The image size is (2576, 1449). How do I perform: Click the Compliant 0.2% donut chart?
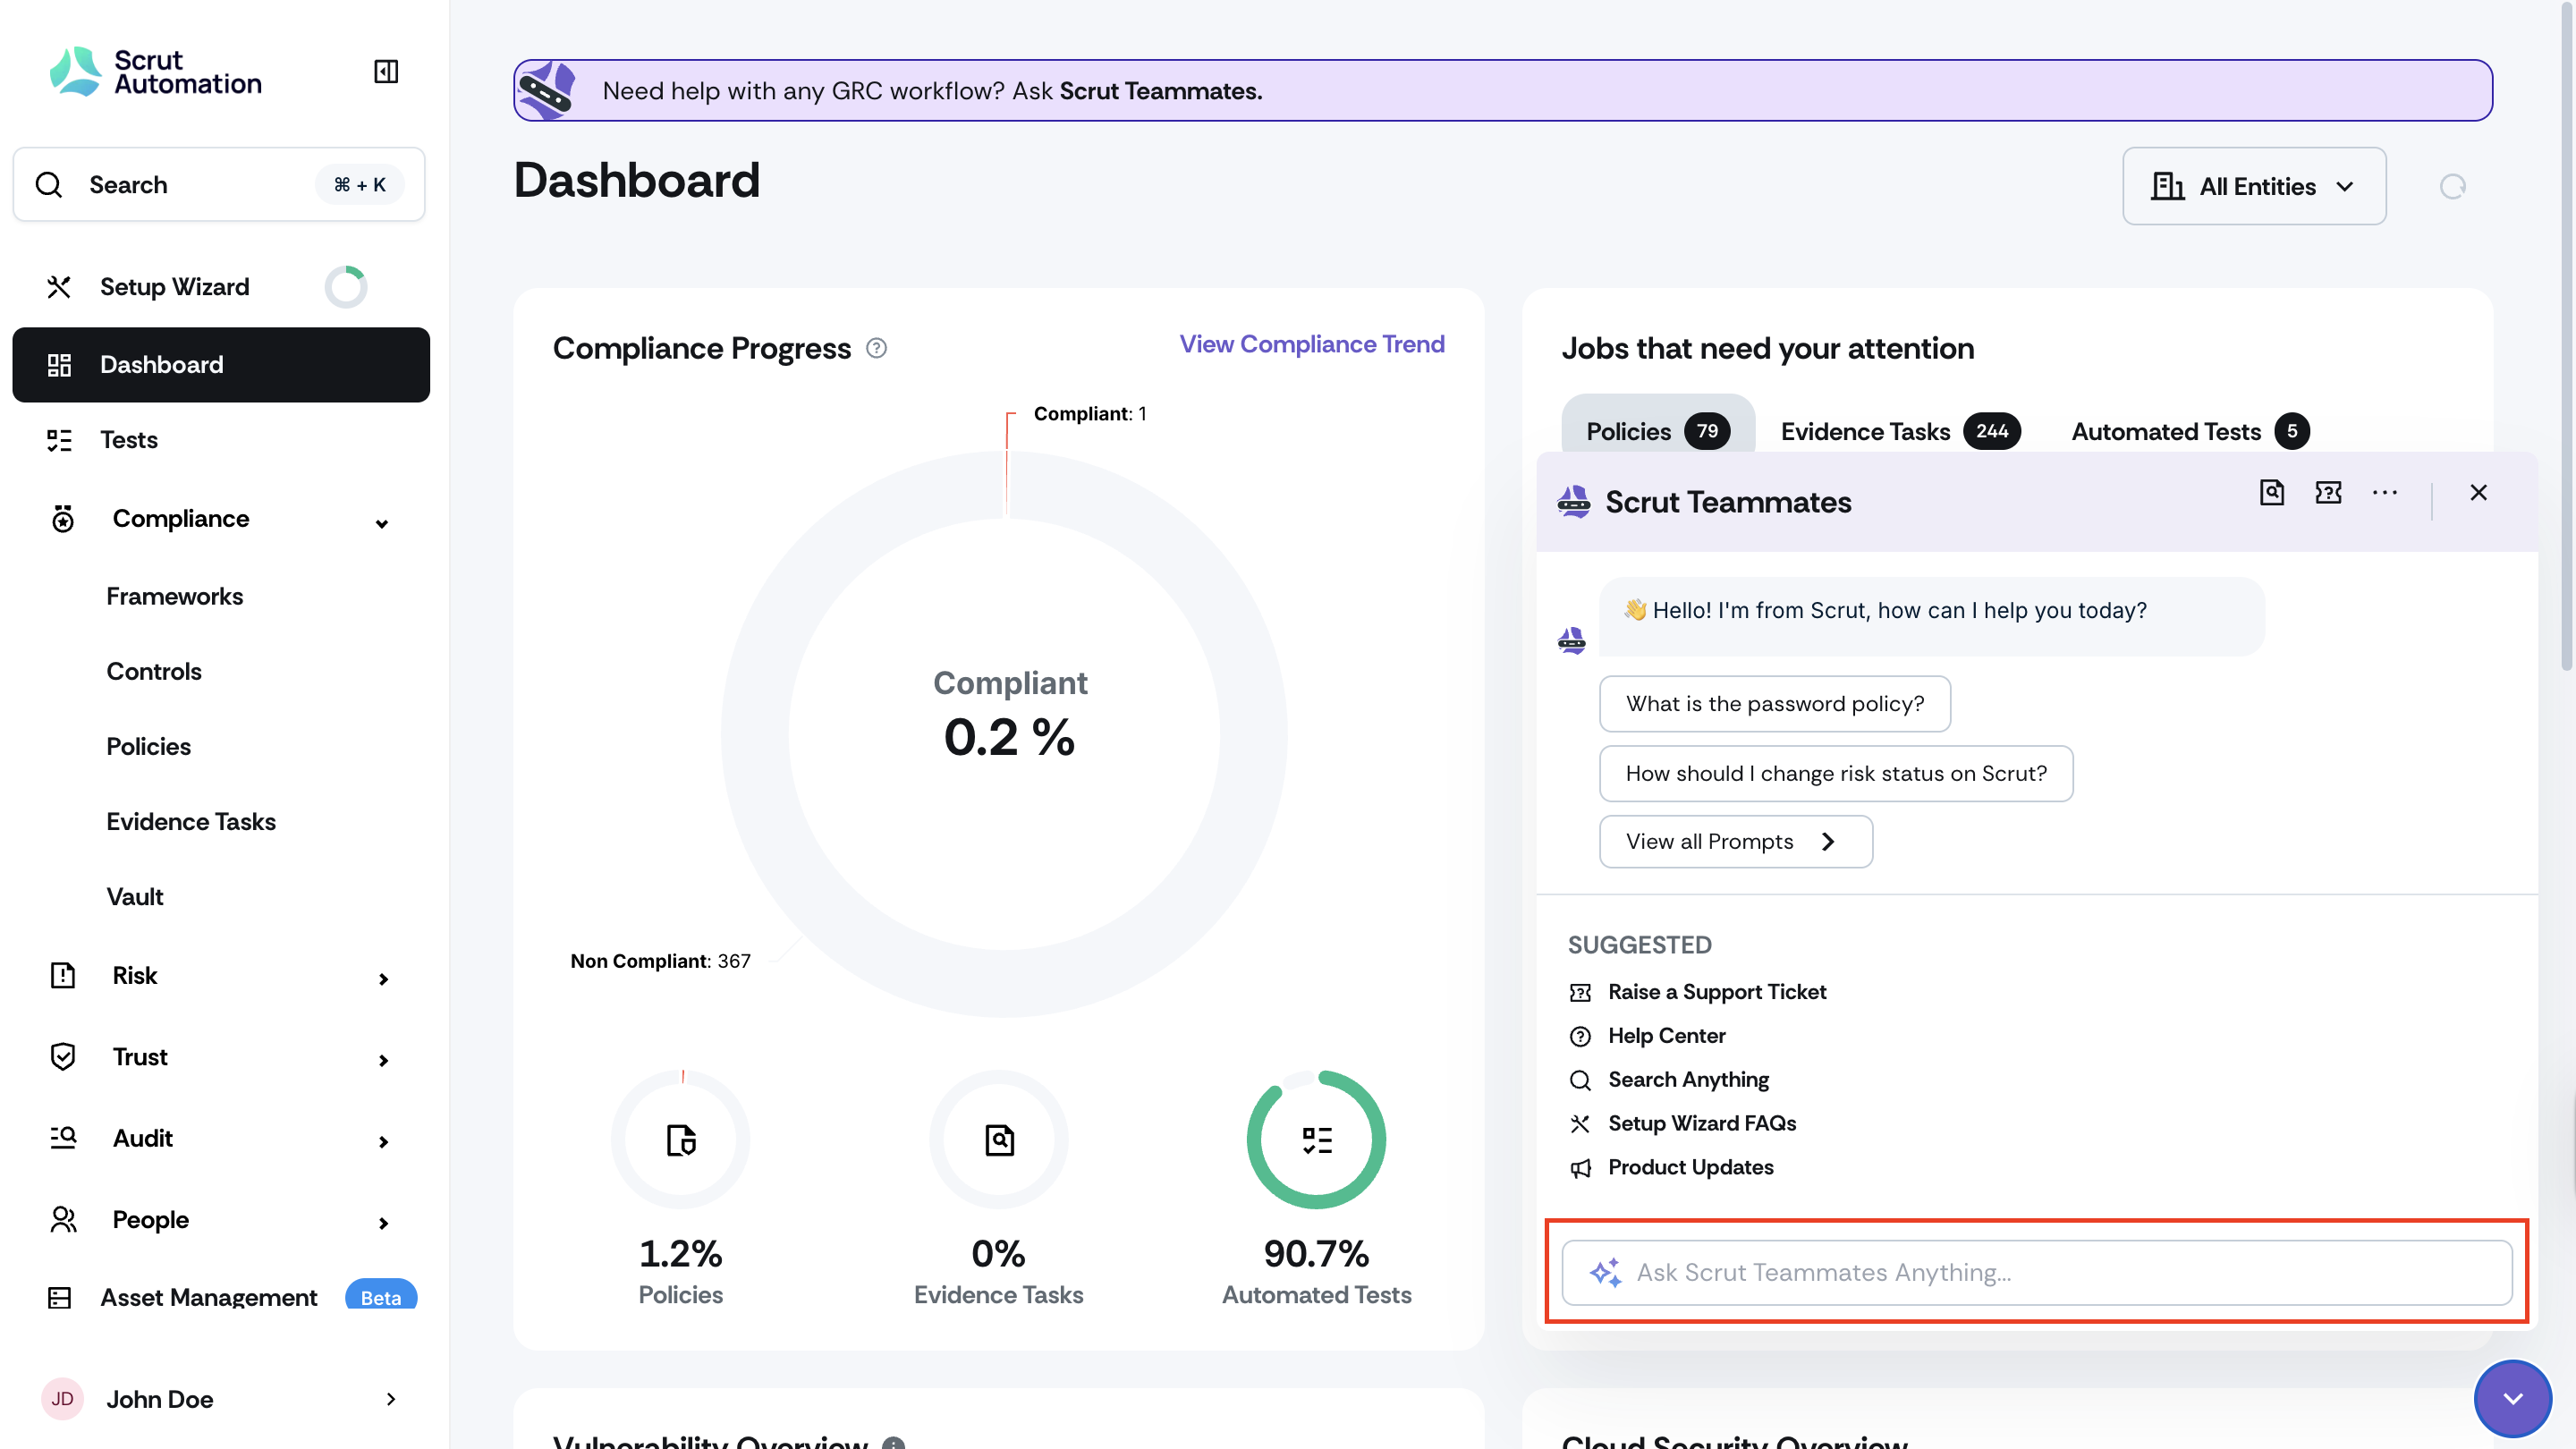(1004, 734)
